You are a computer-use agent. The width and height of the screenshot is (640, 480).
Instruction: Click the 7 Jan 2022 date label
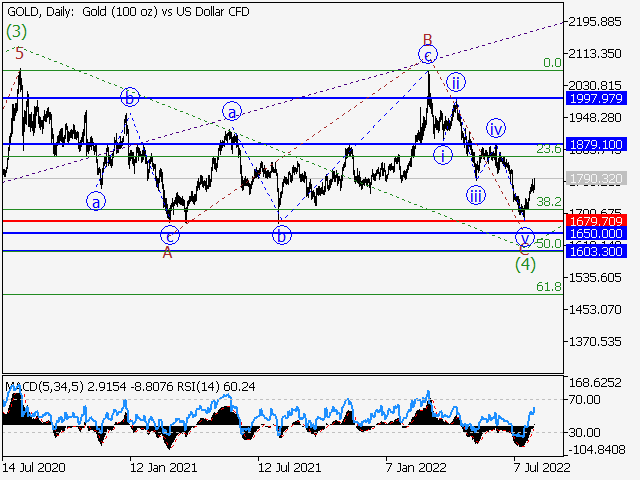pos(416,467)
